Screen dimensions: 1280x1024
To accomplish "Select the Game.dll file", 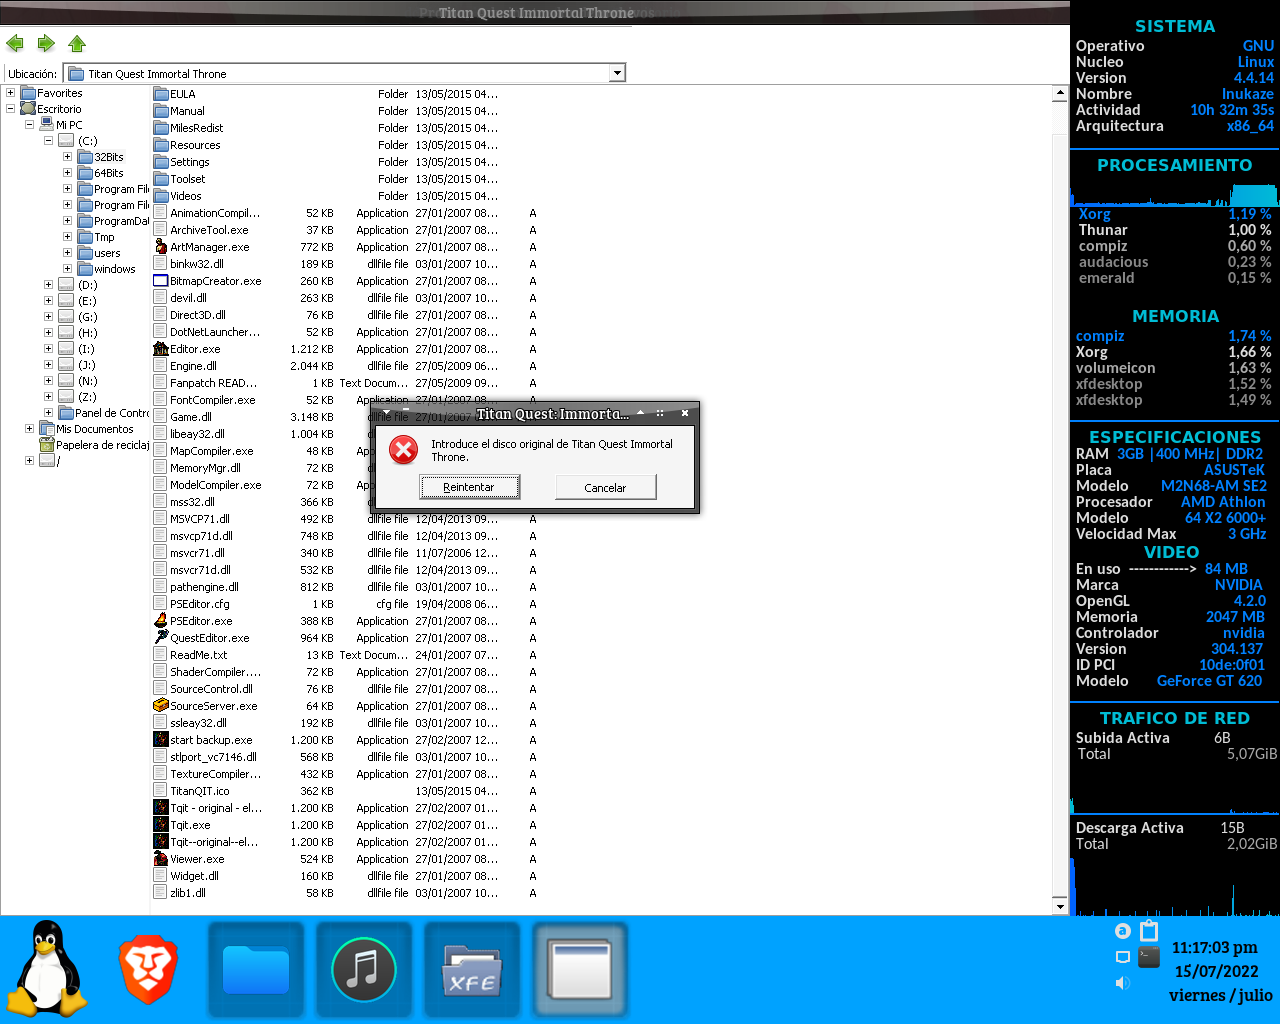I will [x=190, y=417].
